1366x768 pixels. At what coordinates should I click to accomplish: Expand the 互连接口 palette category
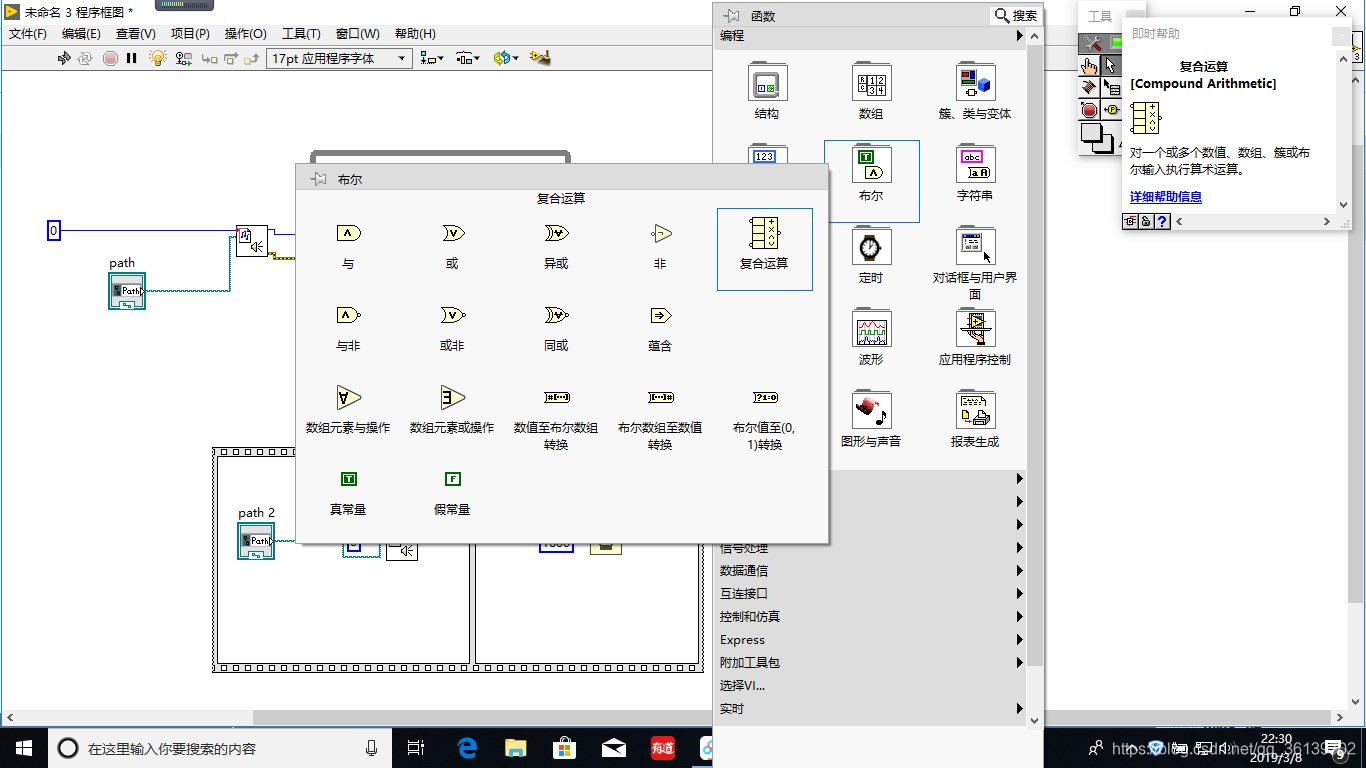point(872,594)
